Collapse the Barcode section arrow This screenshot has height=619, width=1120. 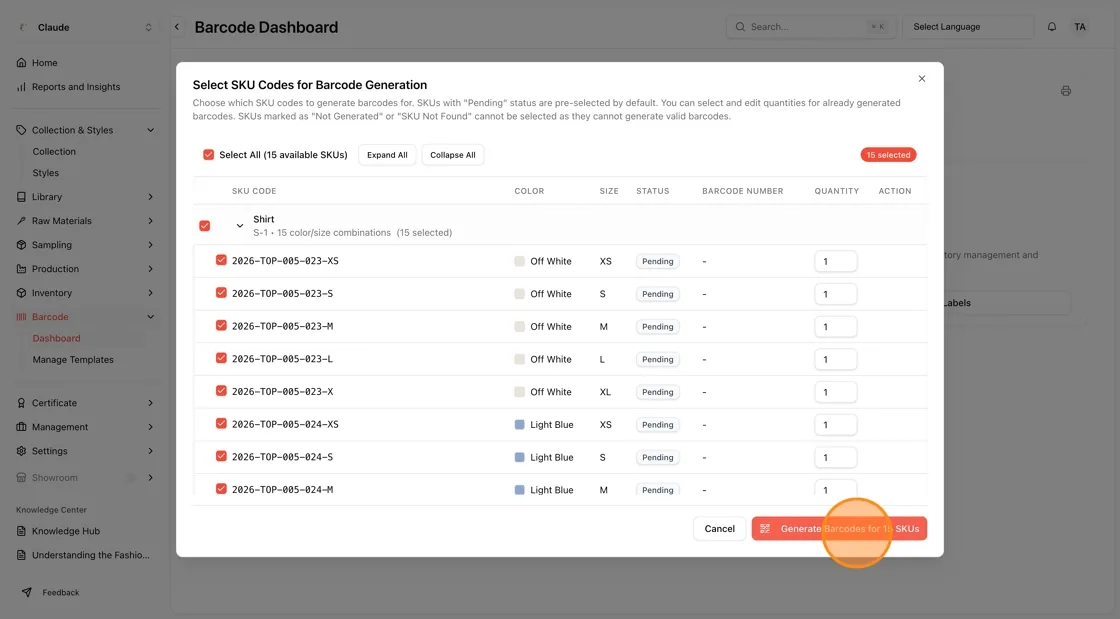coord(151,317)
